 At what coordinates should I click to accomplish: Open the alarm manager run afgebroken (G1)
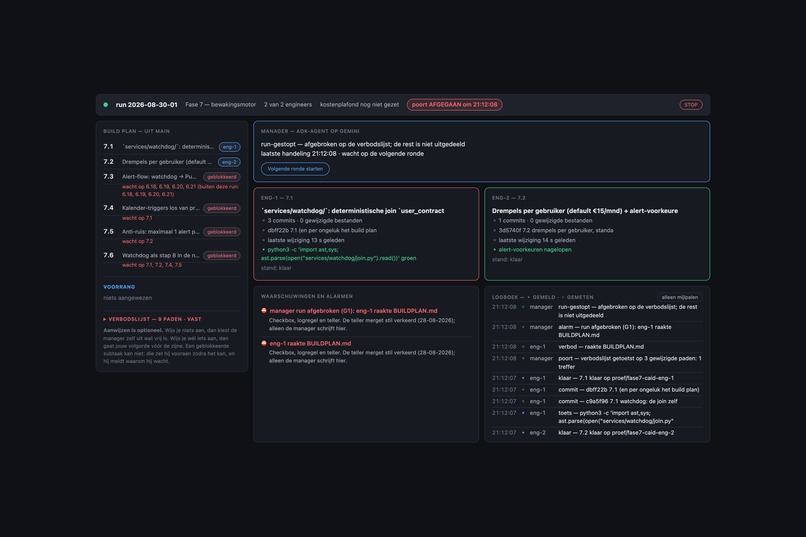click(x=353, y=311)
